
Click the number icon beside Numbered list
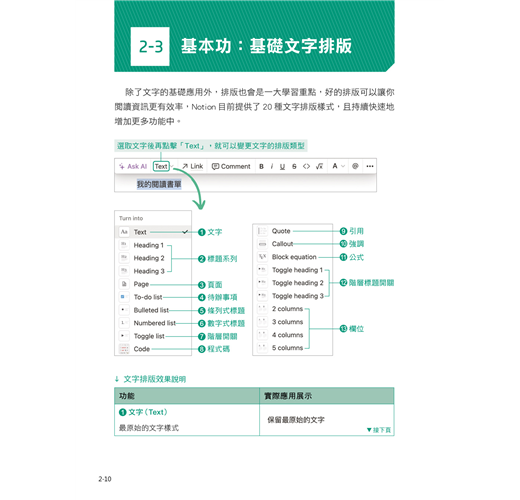tap(124, 323)
